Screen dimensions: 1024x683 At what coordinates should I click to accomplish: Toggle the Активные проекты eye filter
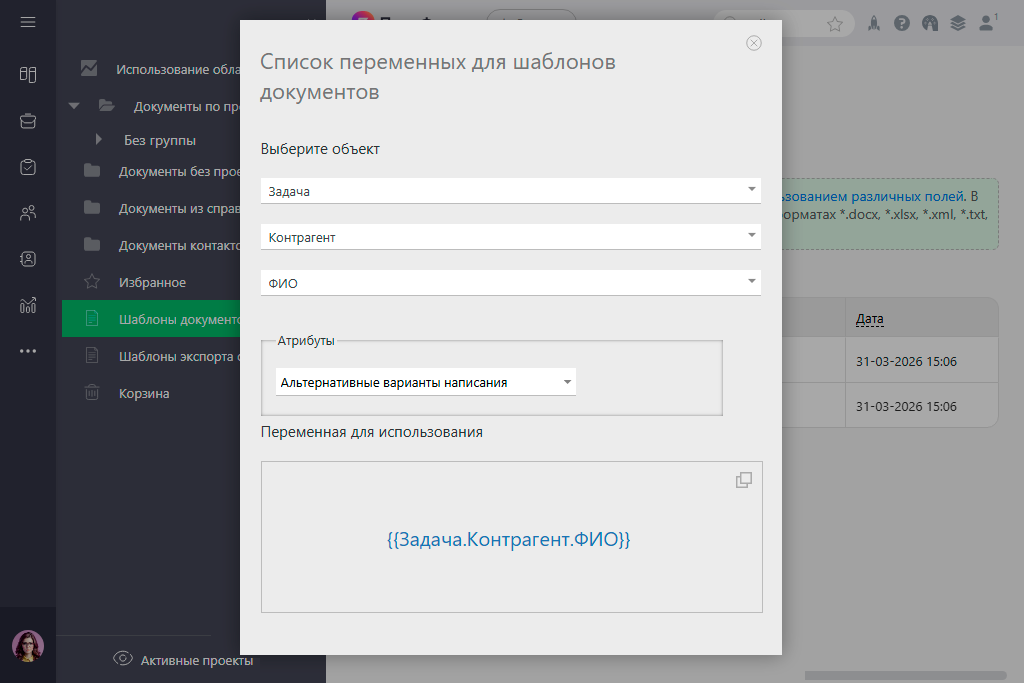click(x=124, y=658)
